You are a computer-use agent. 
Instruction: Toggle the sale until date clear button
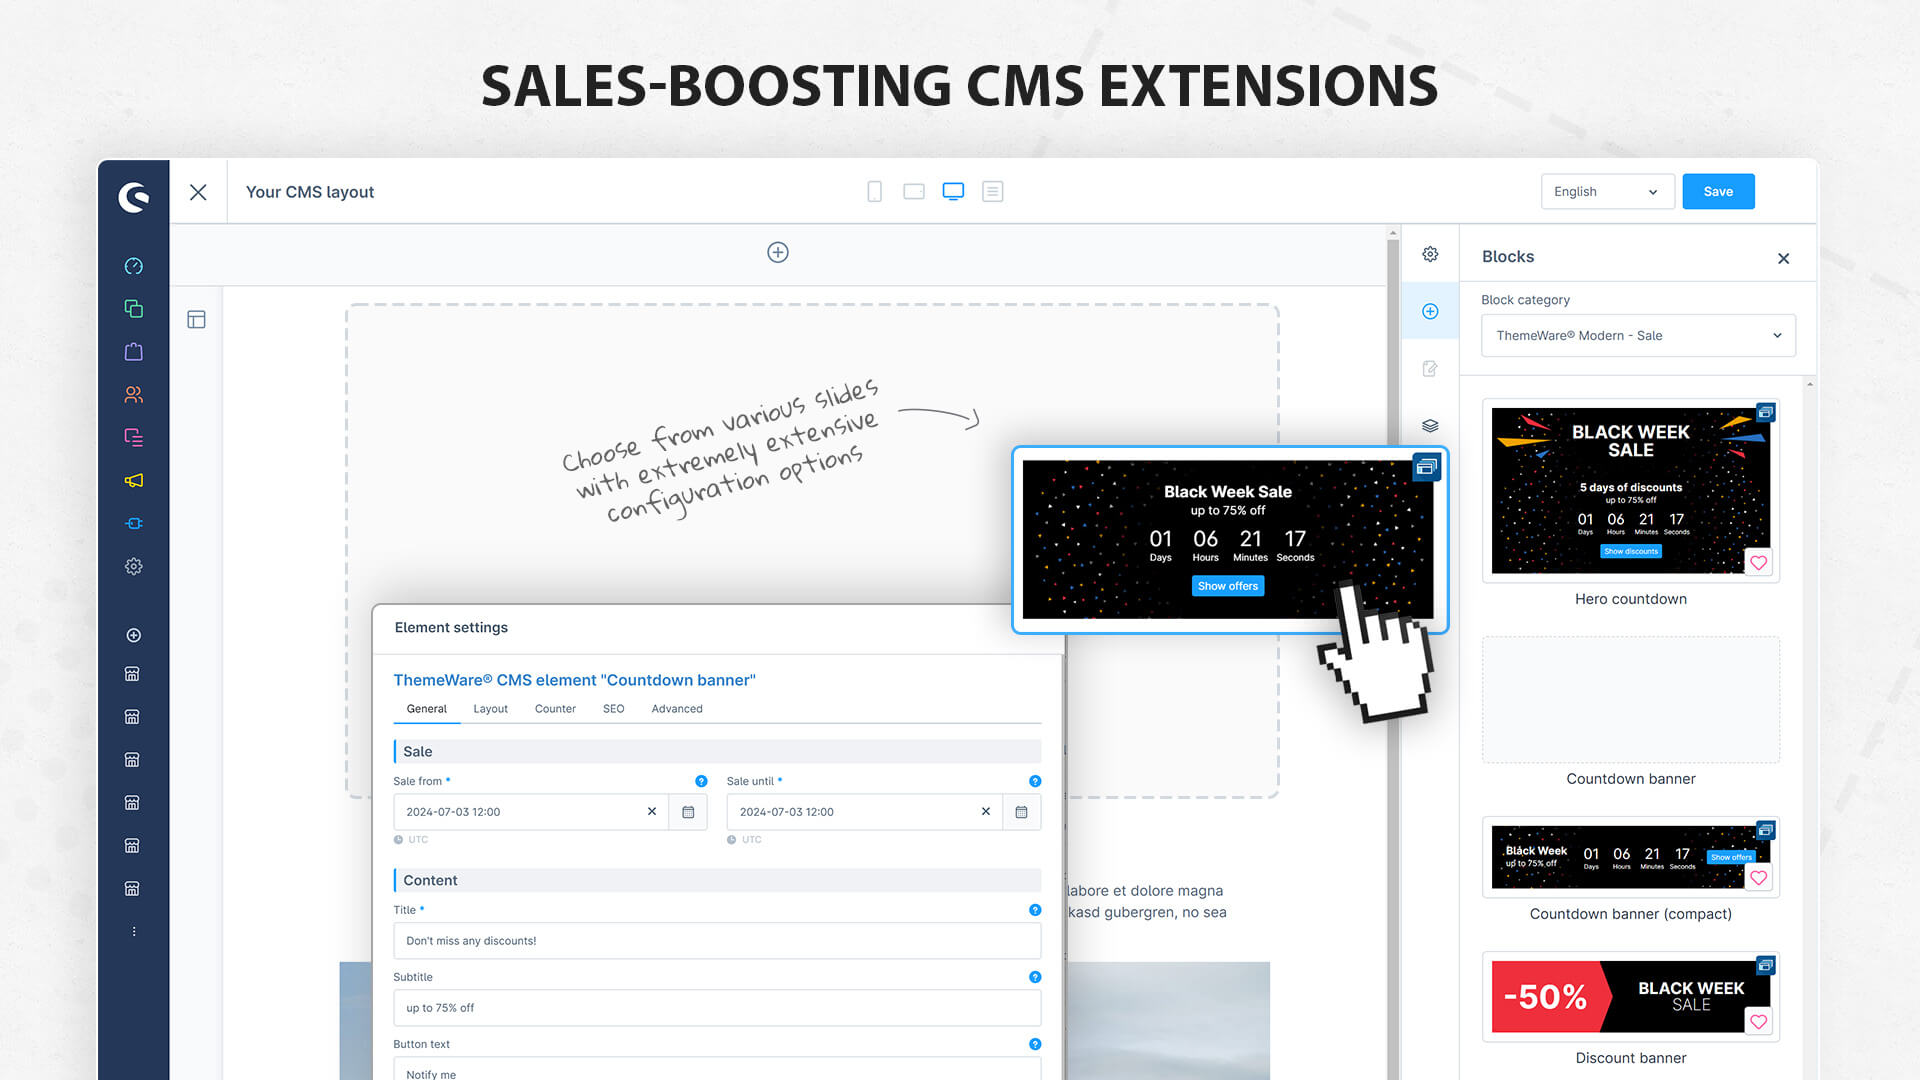point(985,811)
